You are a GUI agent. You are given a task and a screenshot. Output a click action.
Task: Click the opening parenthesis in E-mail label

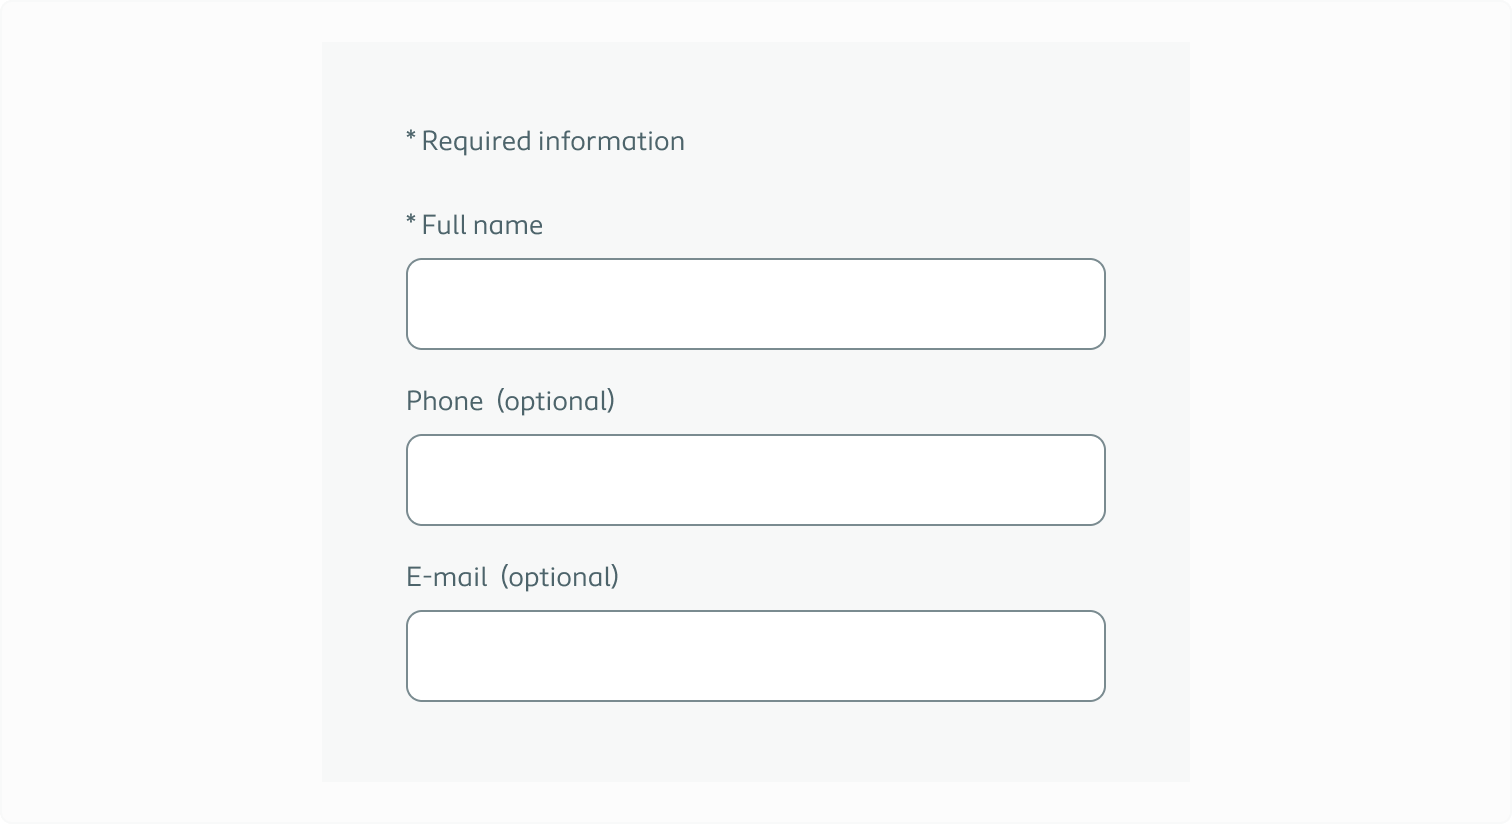pyautogui.click(x=506, y=578)
